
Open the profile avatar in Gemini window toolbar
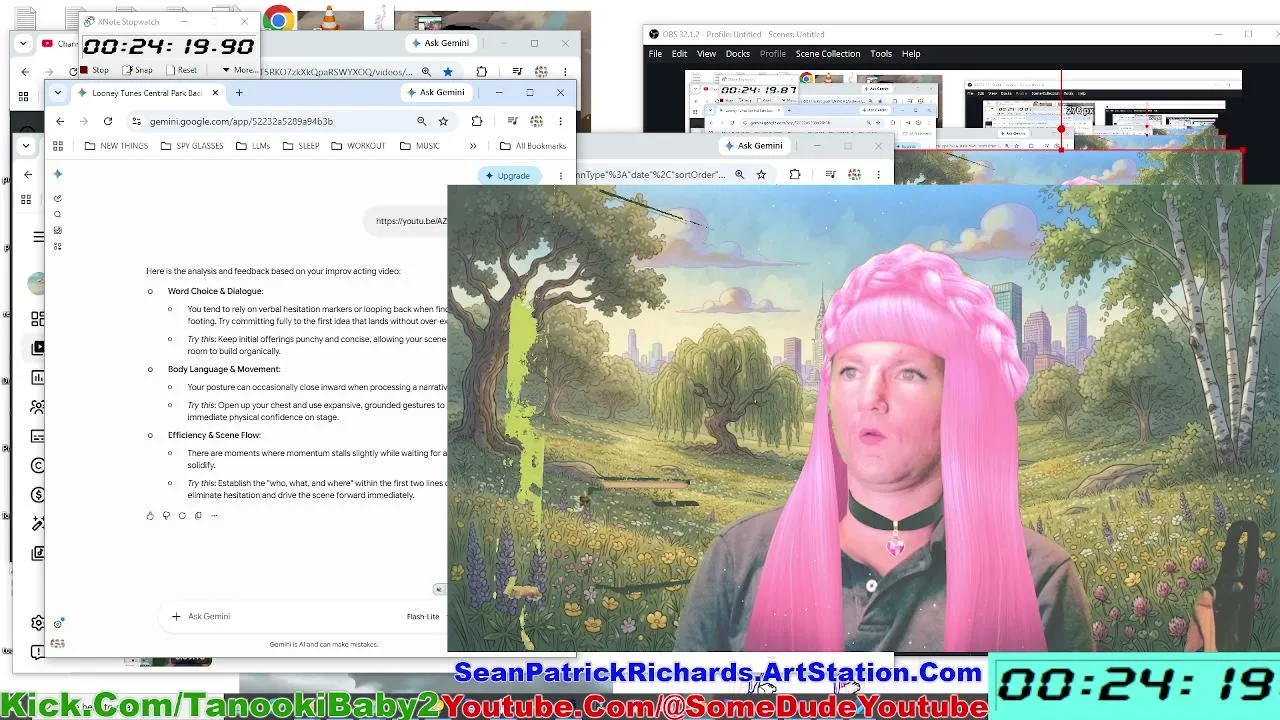point(537,121)
